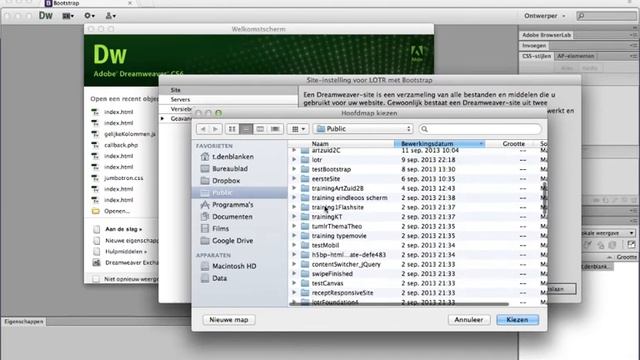Click the Hulpmiddelen link
The width and height of the screenshot is (640, 360).
(126, 251)
